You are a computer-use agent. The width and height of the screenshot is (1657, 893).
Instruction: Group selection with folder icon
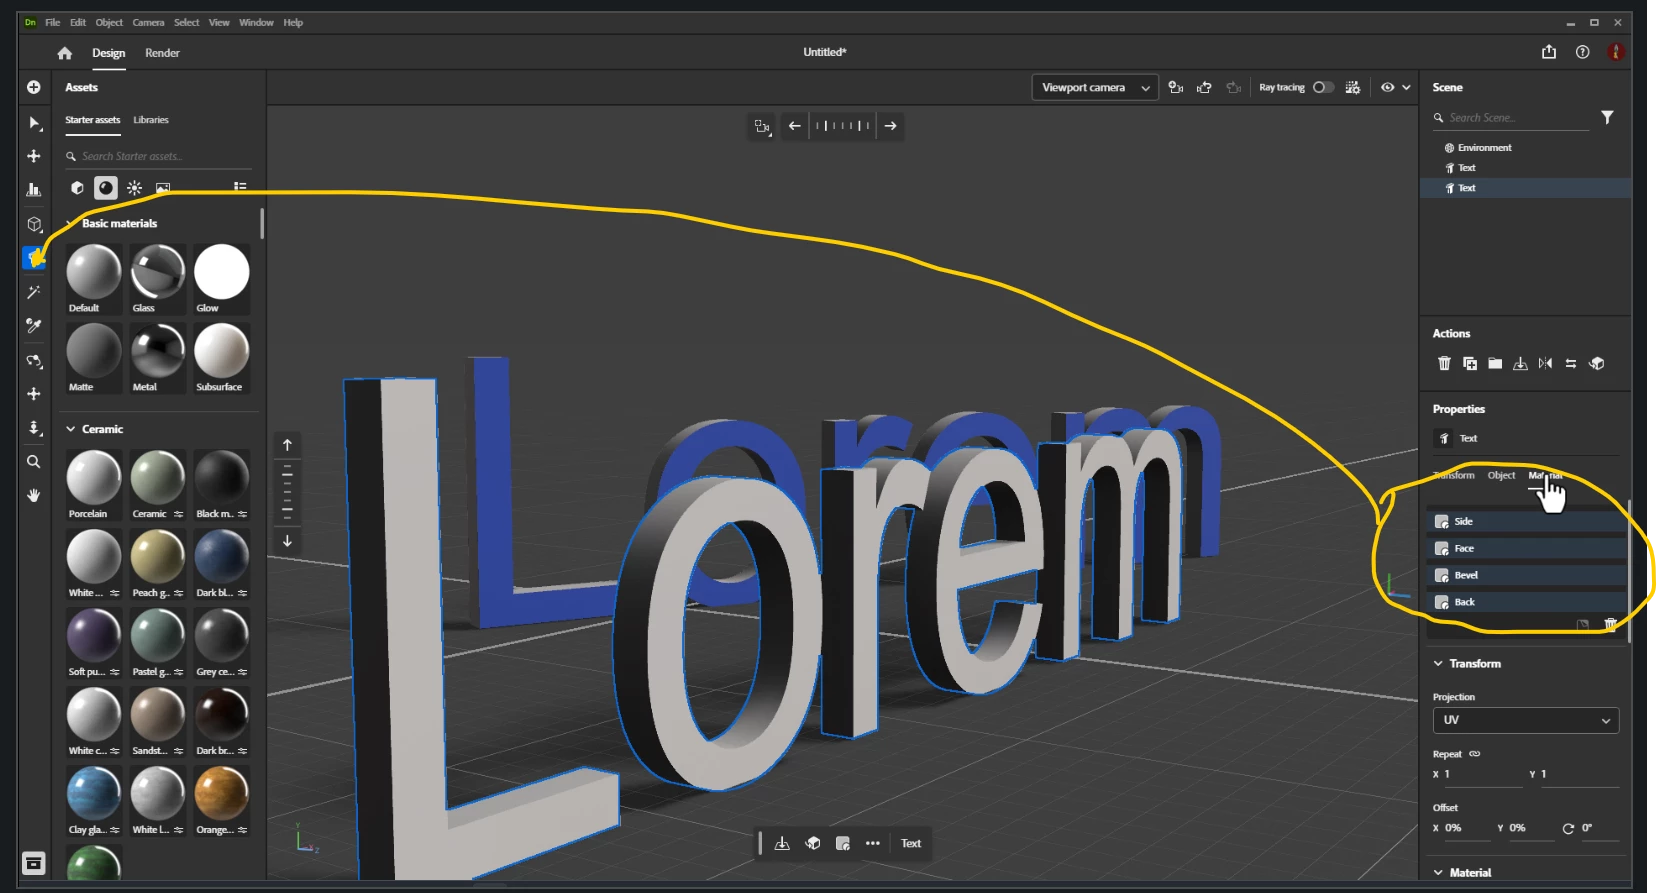(1495, 363)
